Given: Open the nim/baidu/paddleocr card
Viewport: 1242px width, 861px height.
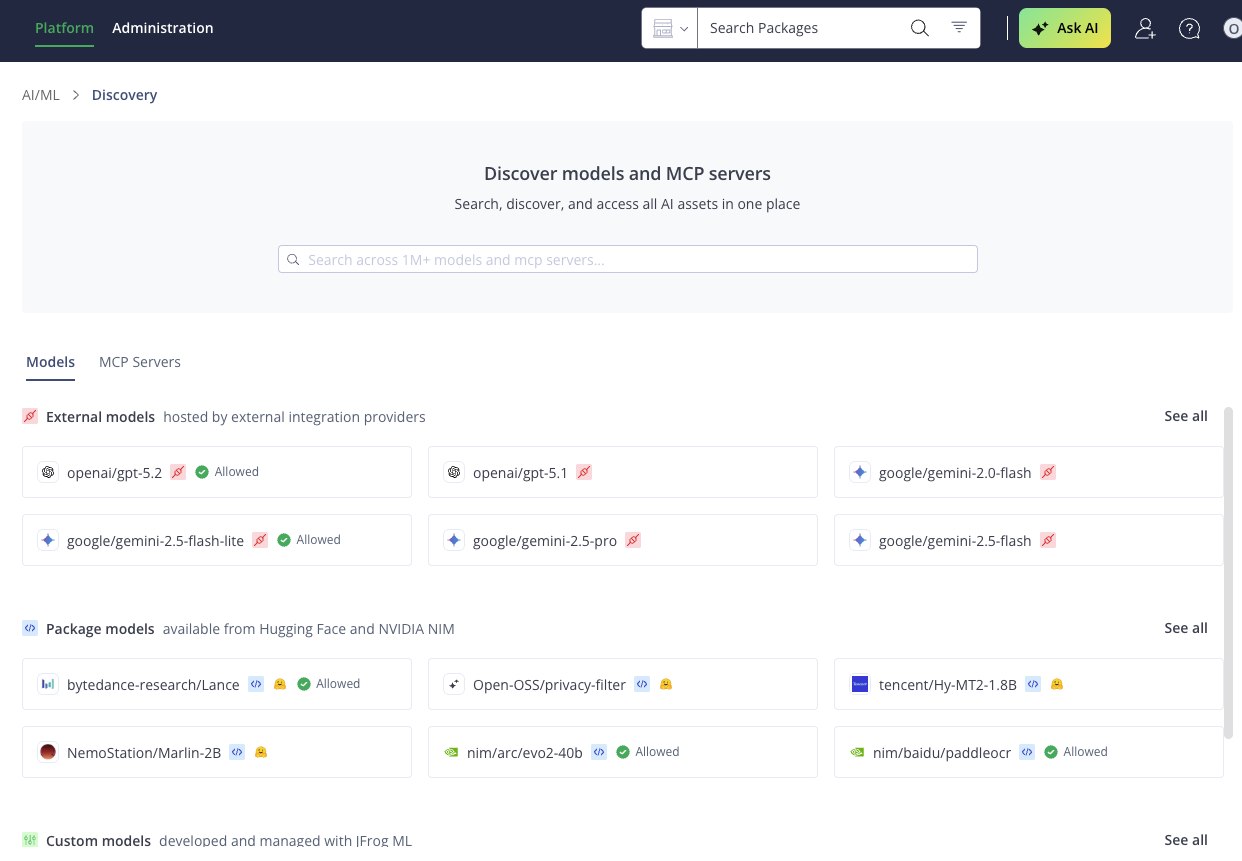Looking at the screenshot, I should coord(1029,752).
